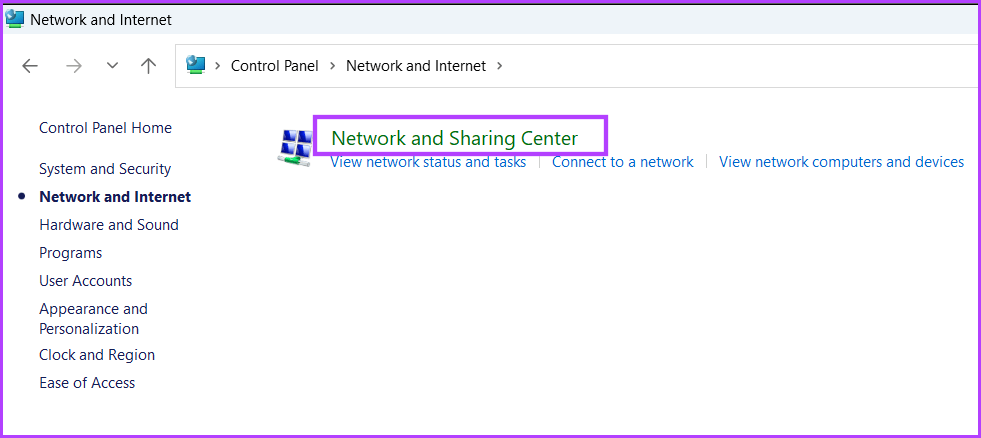Click View network status and tasks

[x=428, y=162]
